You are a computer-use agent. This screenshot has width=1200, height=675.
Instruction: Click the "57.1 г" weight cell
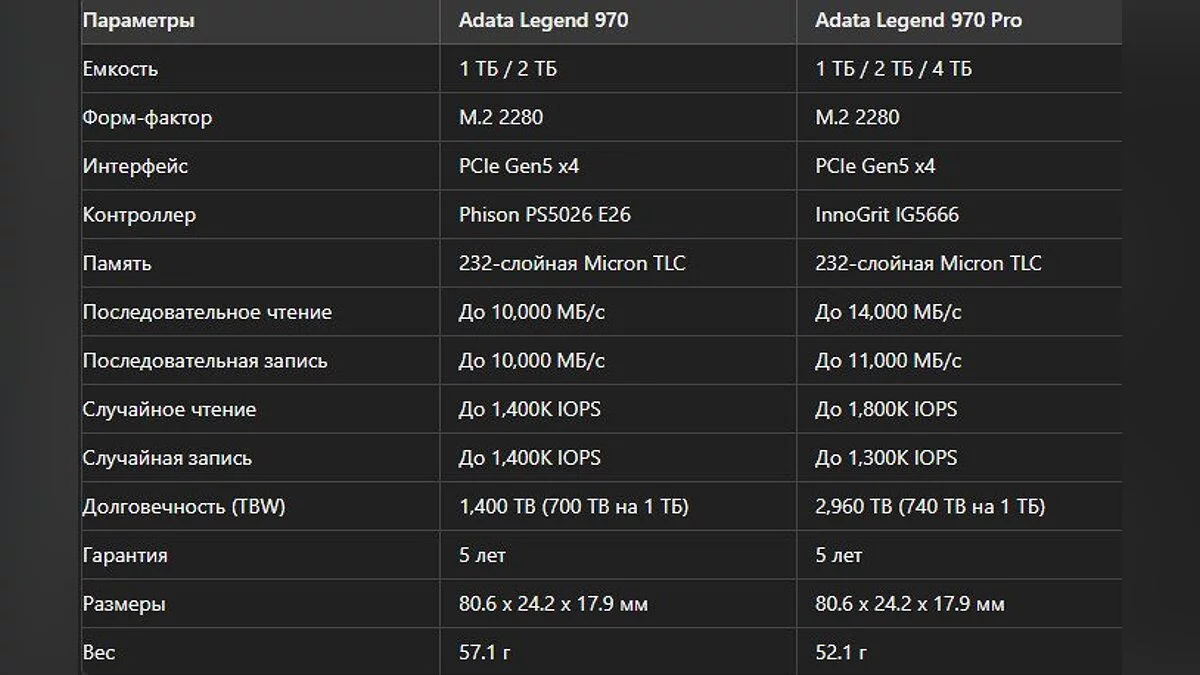(x=485, y=653)
